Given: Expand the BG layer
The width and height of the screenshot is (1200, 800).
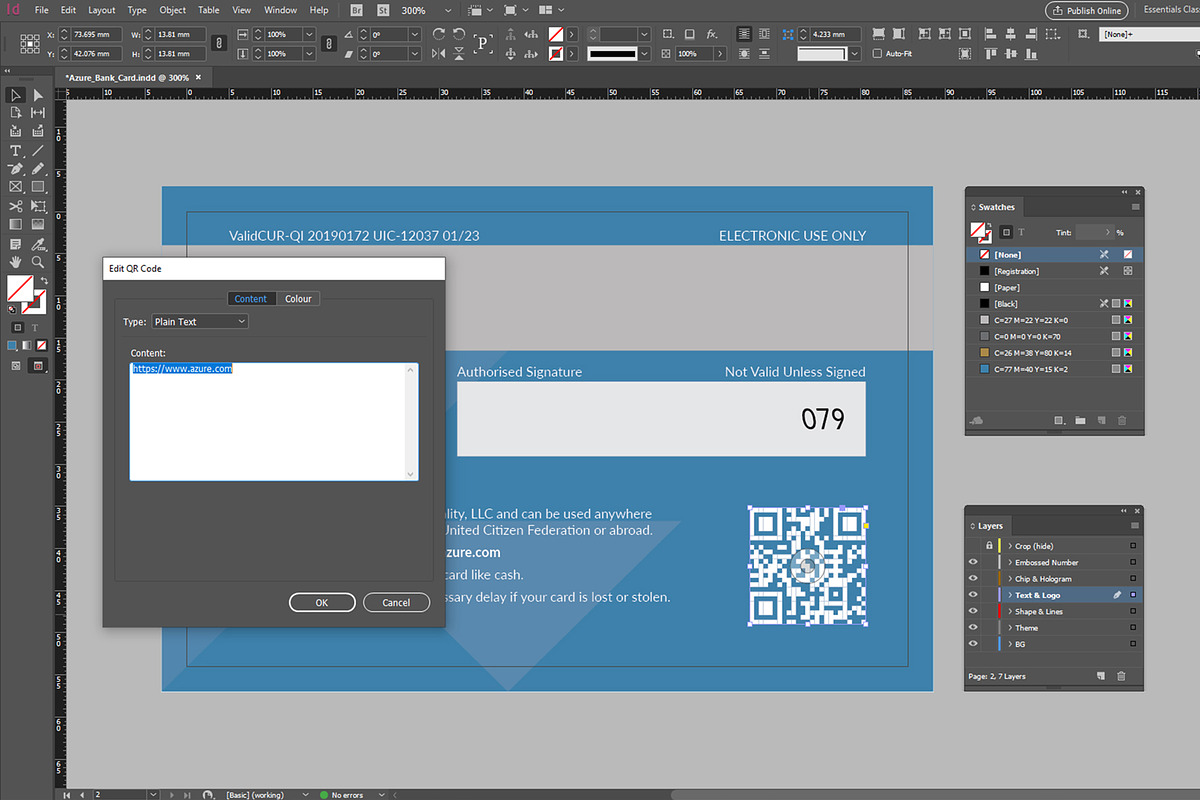Looking at the screenshot, I should tap(1010, 644).
